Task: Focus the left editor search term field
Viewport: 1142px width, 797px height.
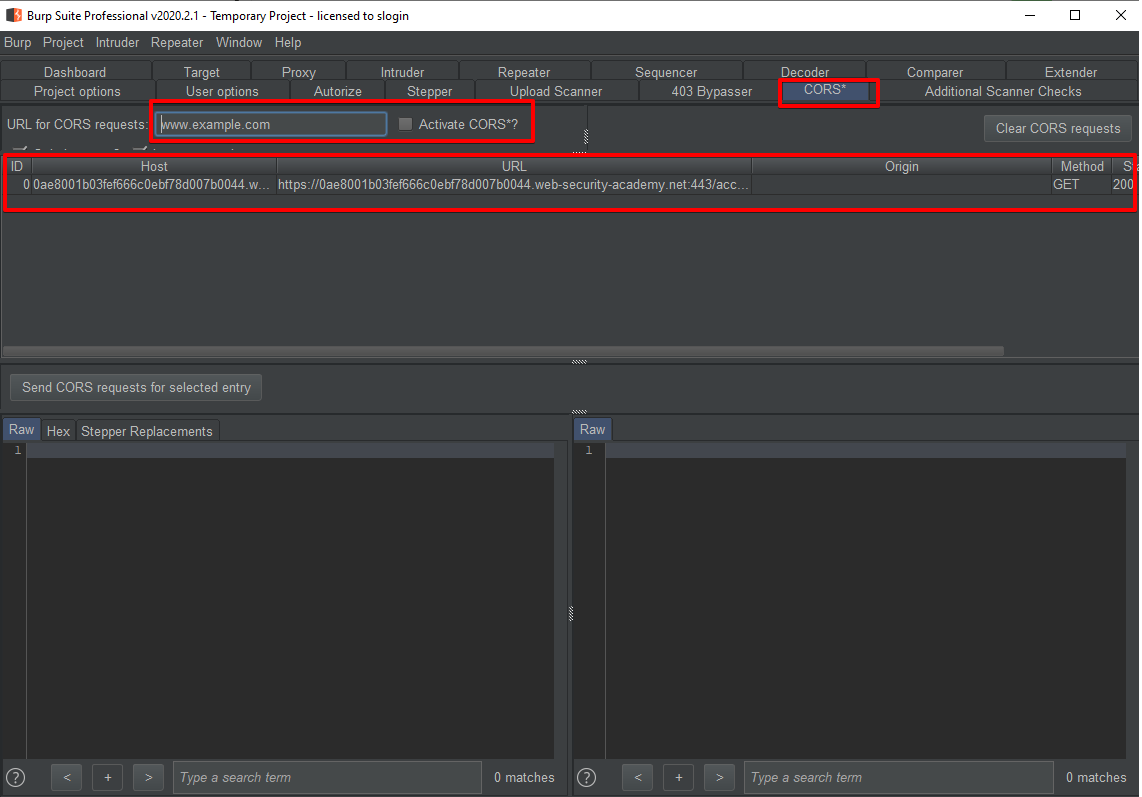Action: click(327, 777)
